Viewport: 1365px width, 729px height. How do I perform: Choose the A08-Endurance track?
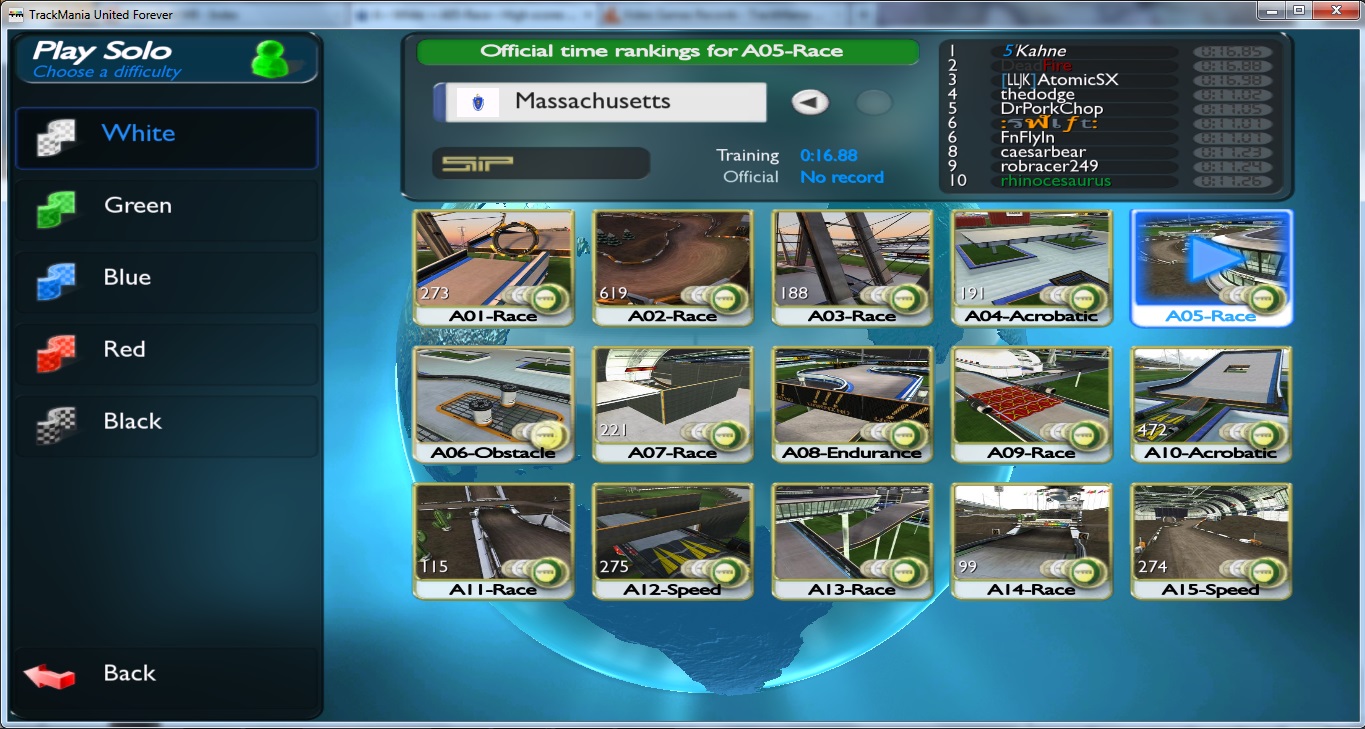point(852,404)
